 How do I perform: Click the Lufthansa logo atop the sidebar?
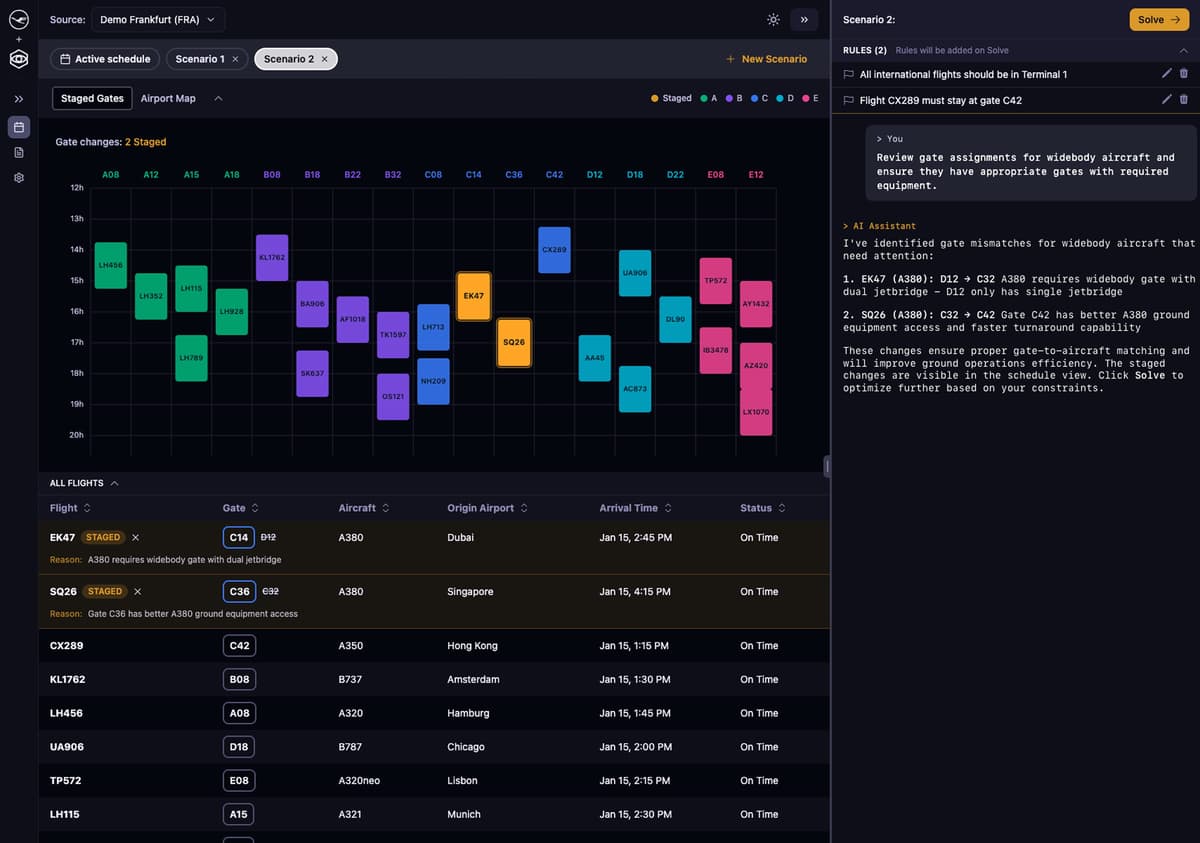pos(18,19)
